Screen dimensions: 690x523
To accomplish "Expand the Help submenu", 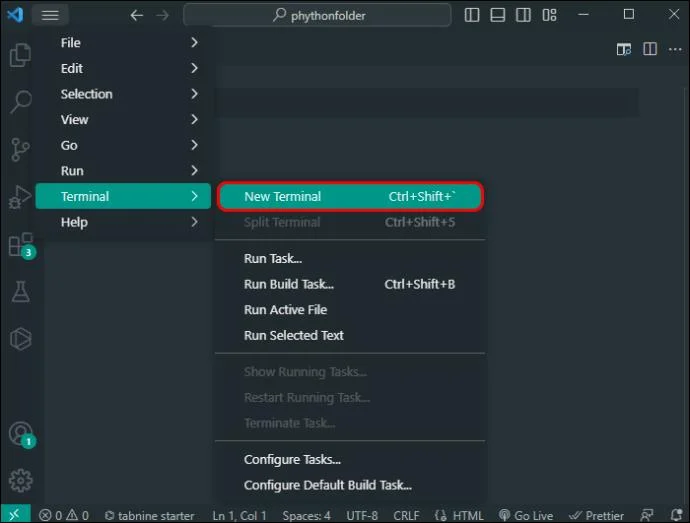I will point(123,222).
